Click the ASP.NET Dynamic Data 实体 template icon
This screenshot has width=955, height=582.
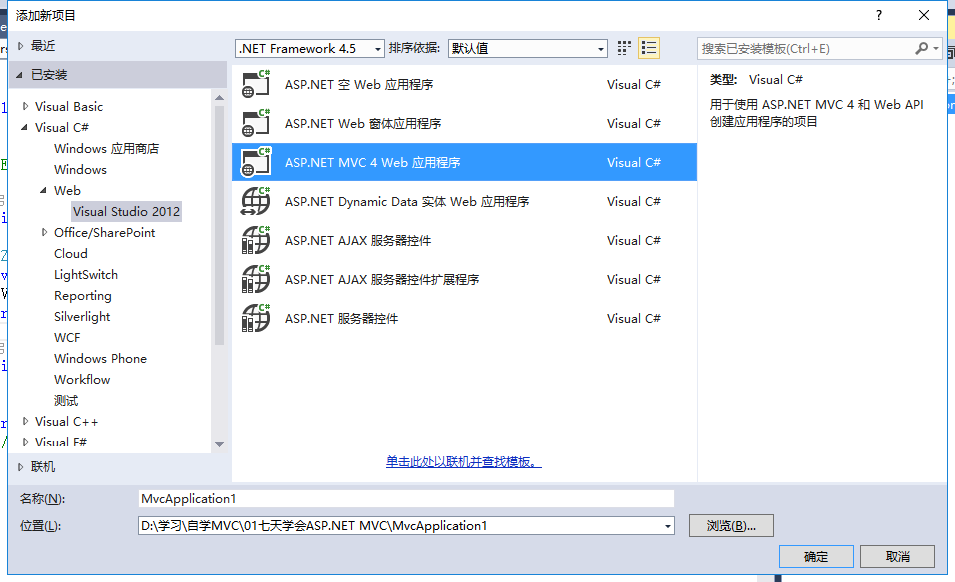tap(256, 201)
